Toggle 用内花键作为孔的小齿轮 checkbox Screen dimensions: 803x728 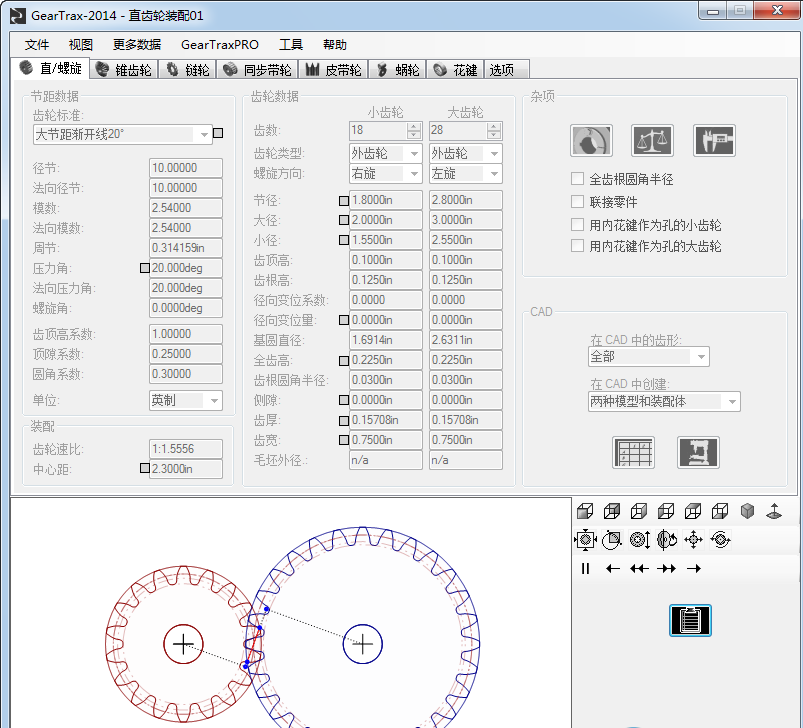point(577,225)
